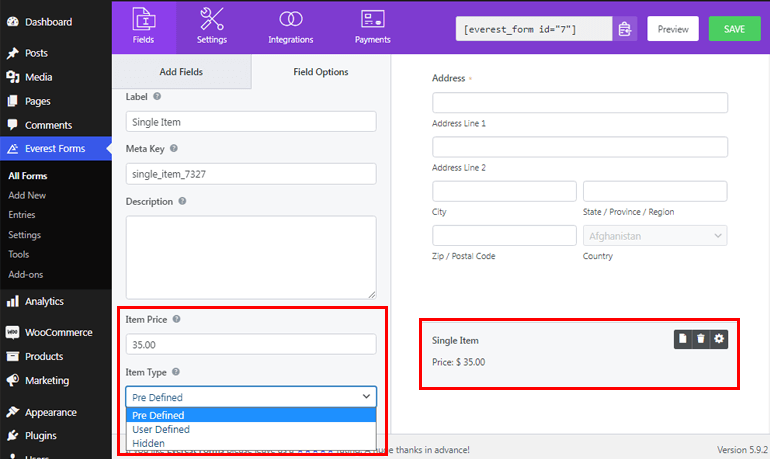Open Posts in the sidebar
This screenshot has height=459, width=770.
tap(36, 53)
